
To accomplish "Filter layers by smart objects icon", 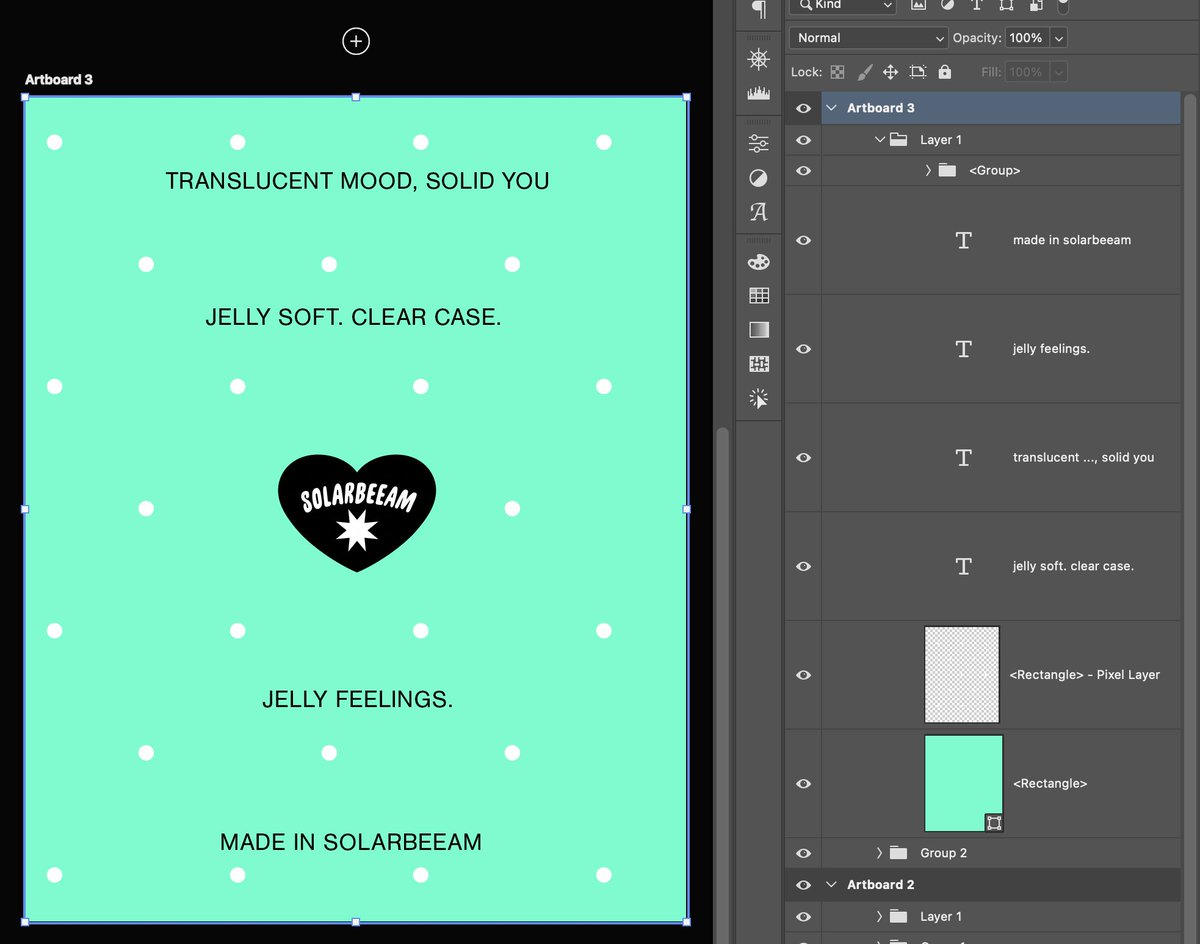I will pyautogui.click(x=1036, y=5).
